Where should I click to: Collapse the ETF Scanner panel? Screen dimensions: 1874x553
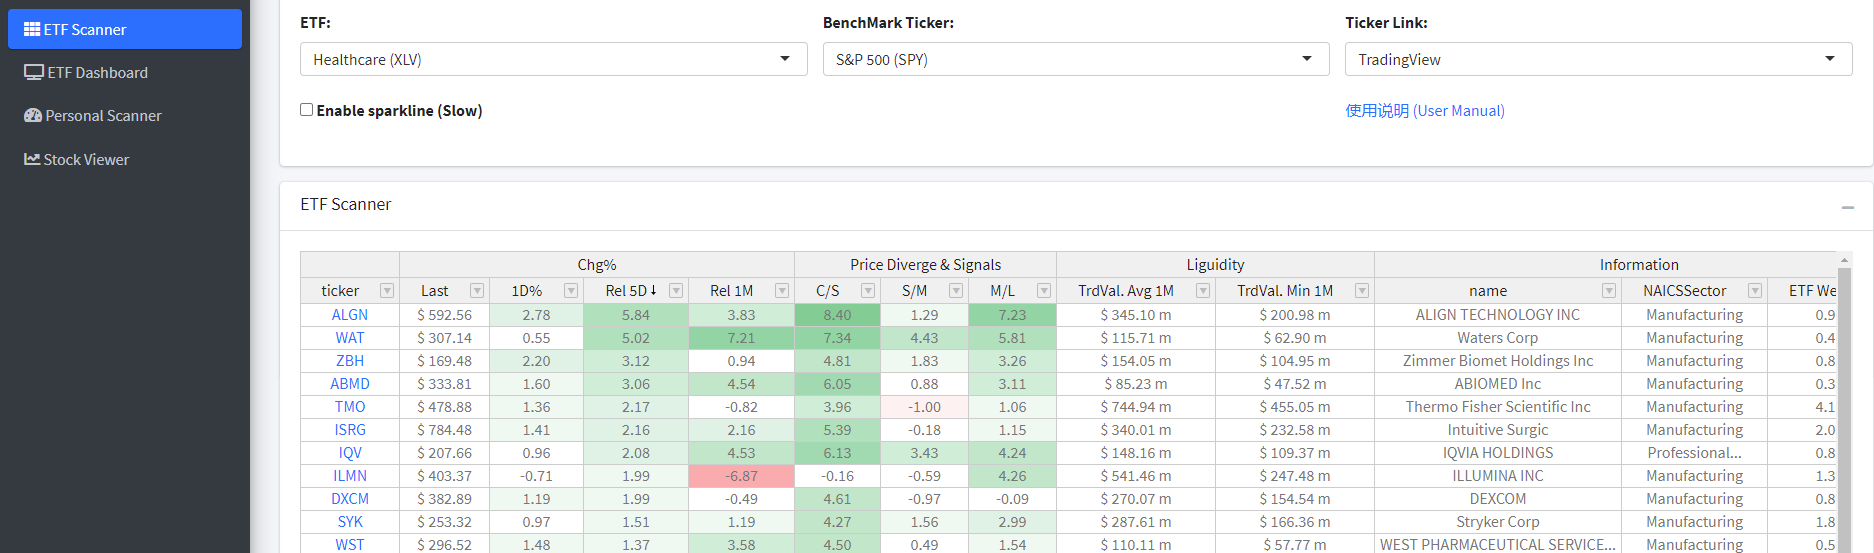(1848, 207)
